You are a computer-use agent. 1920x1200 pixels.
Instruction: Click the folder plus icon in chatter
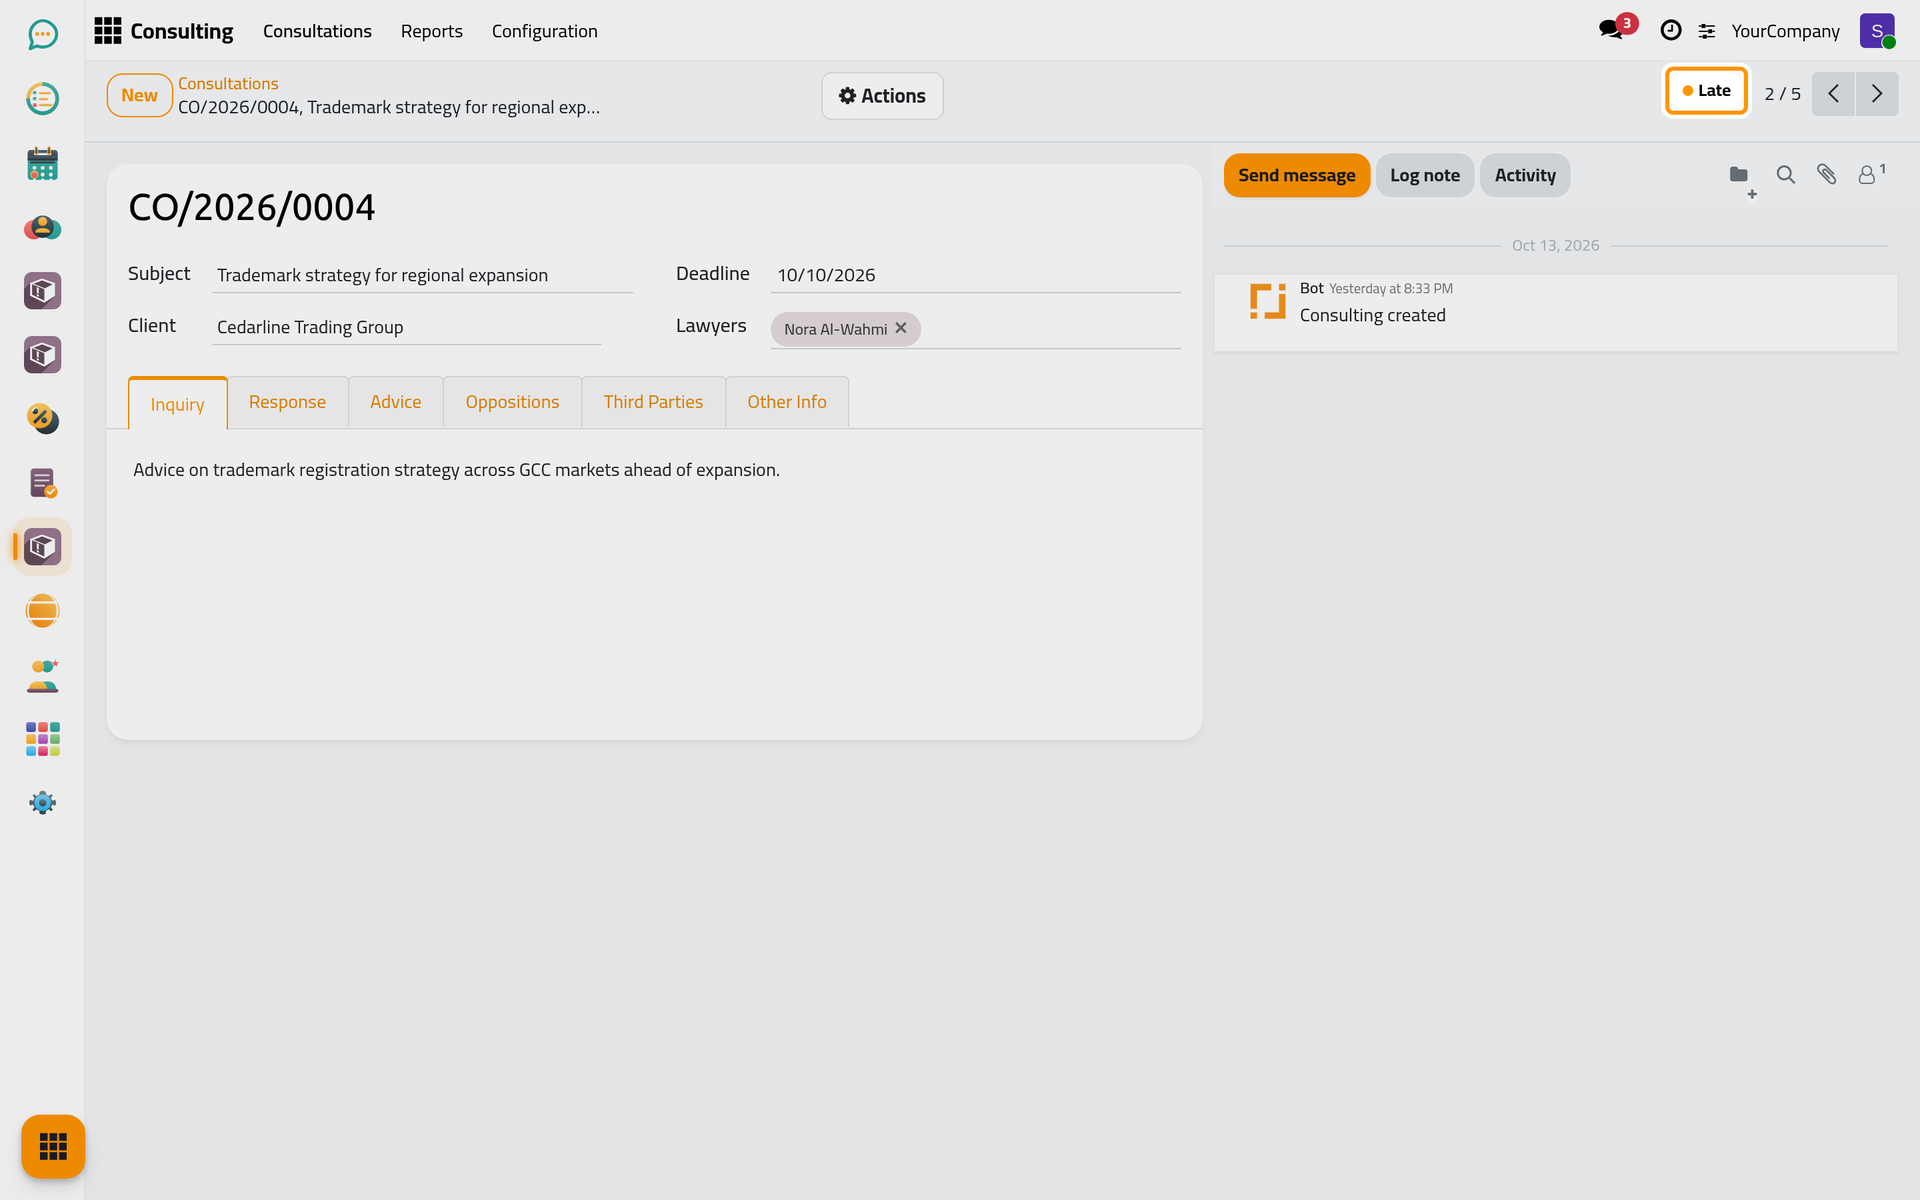click(1741, 178)
